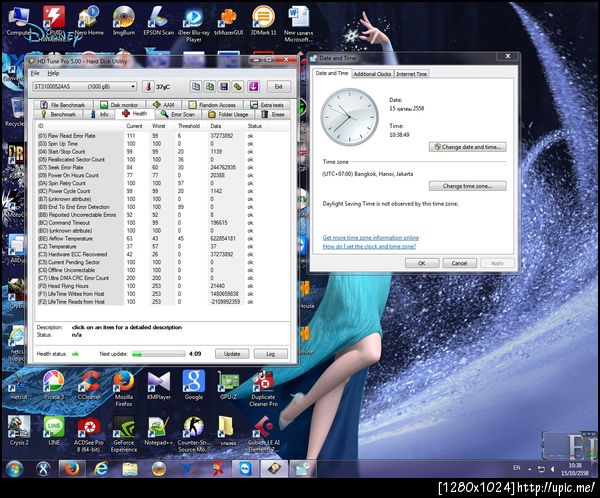Screen dimensions: 600x498
Task: Switch to the Internet Time tab
Action: pos(411,74)
